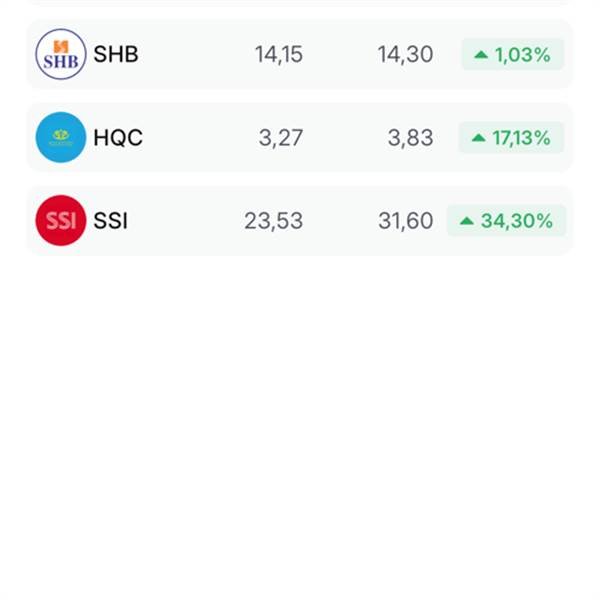Click the SSI price value 31,60
The width and height of the screenshot is (600, 600).
[406, 221]
